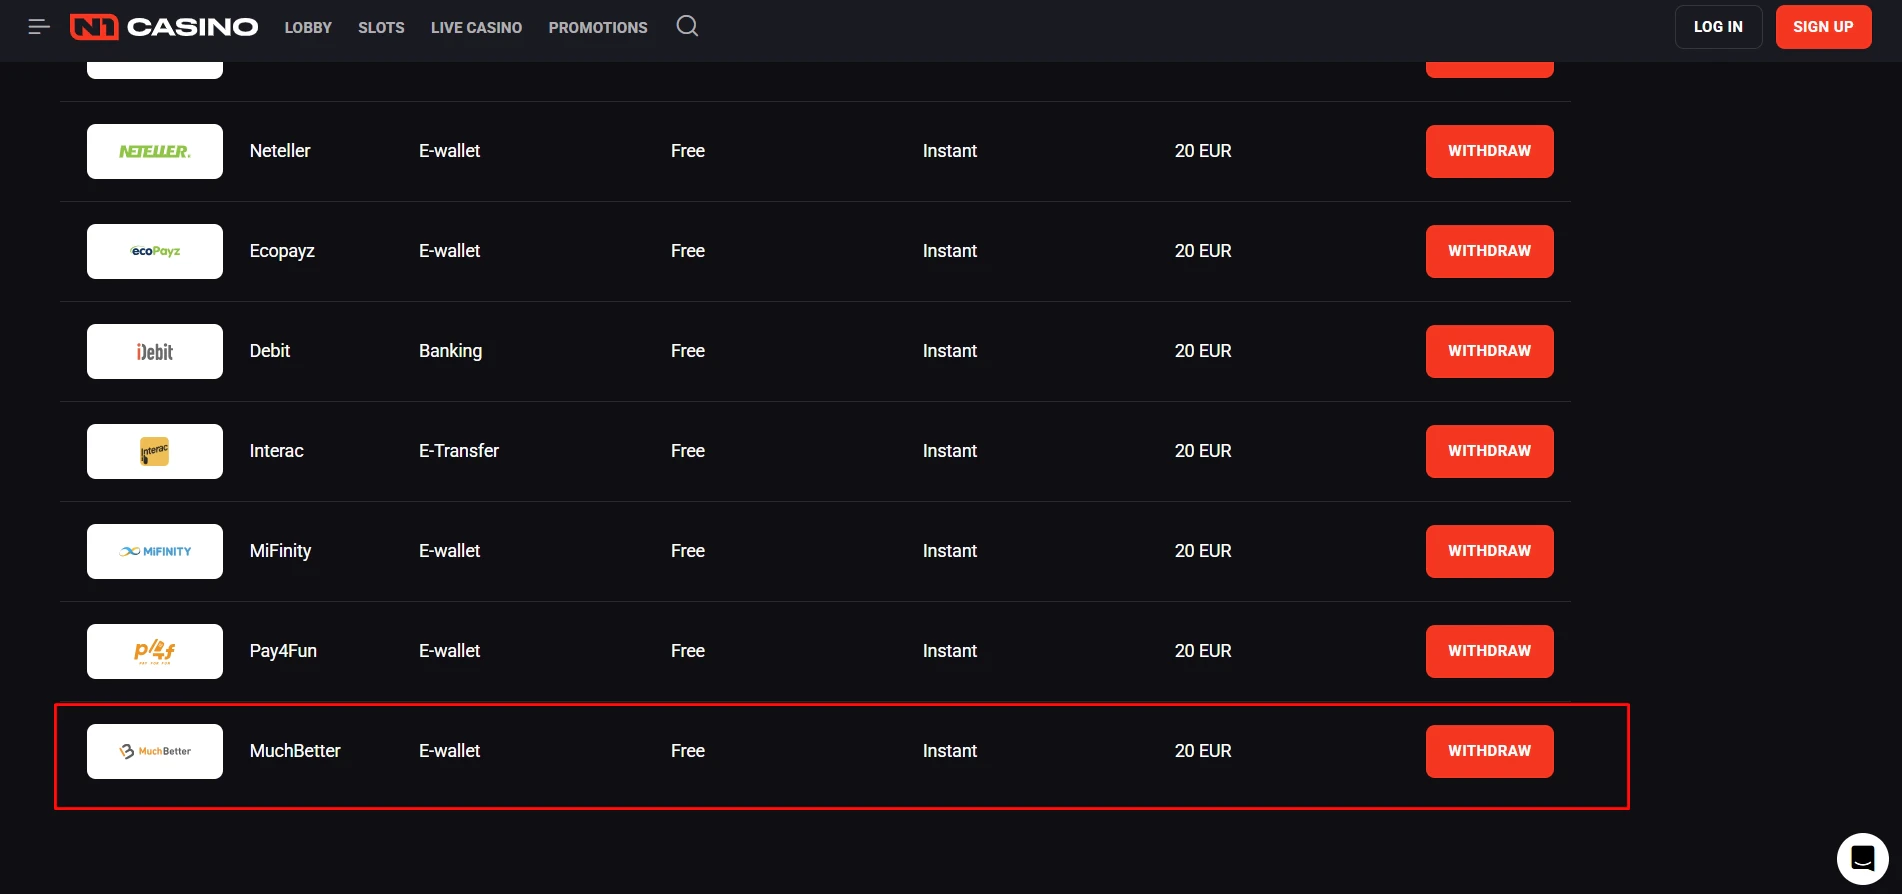Select the Debit method name

[x=270, y=351]
